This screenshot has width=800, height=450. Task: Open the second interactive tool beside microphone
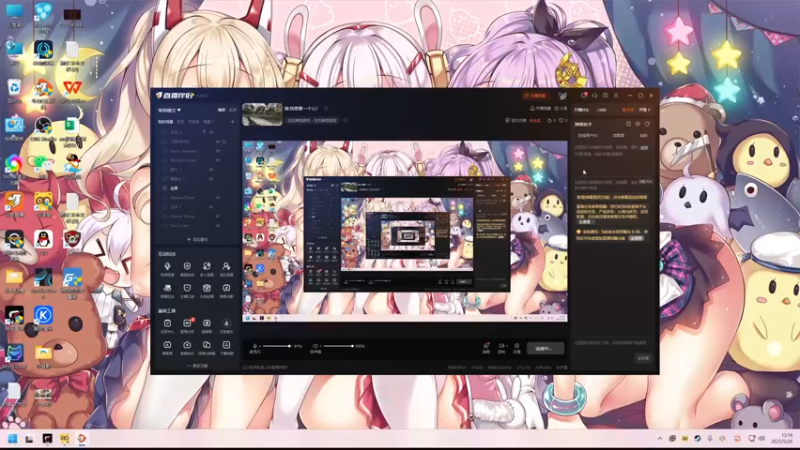pyautogui.click(x=187, y=268)
